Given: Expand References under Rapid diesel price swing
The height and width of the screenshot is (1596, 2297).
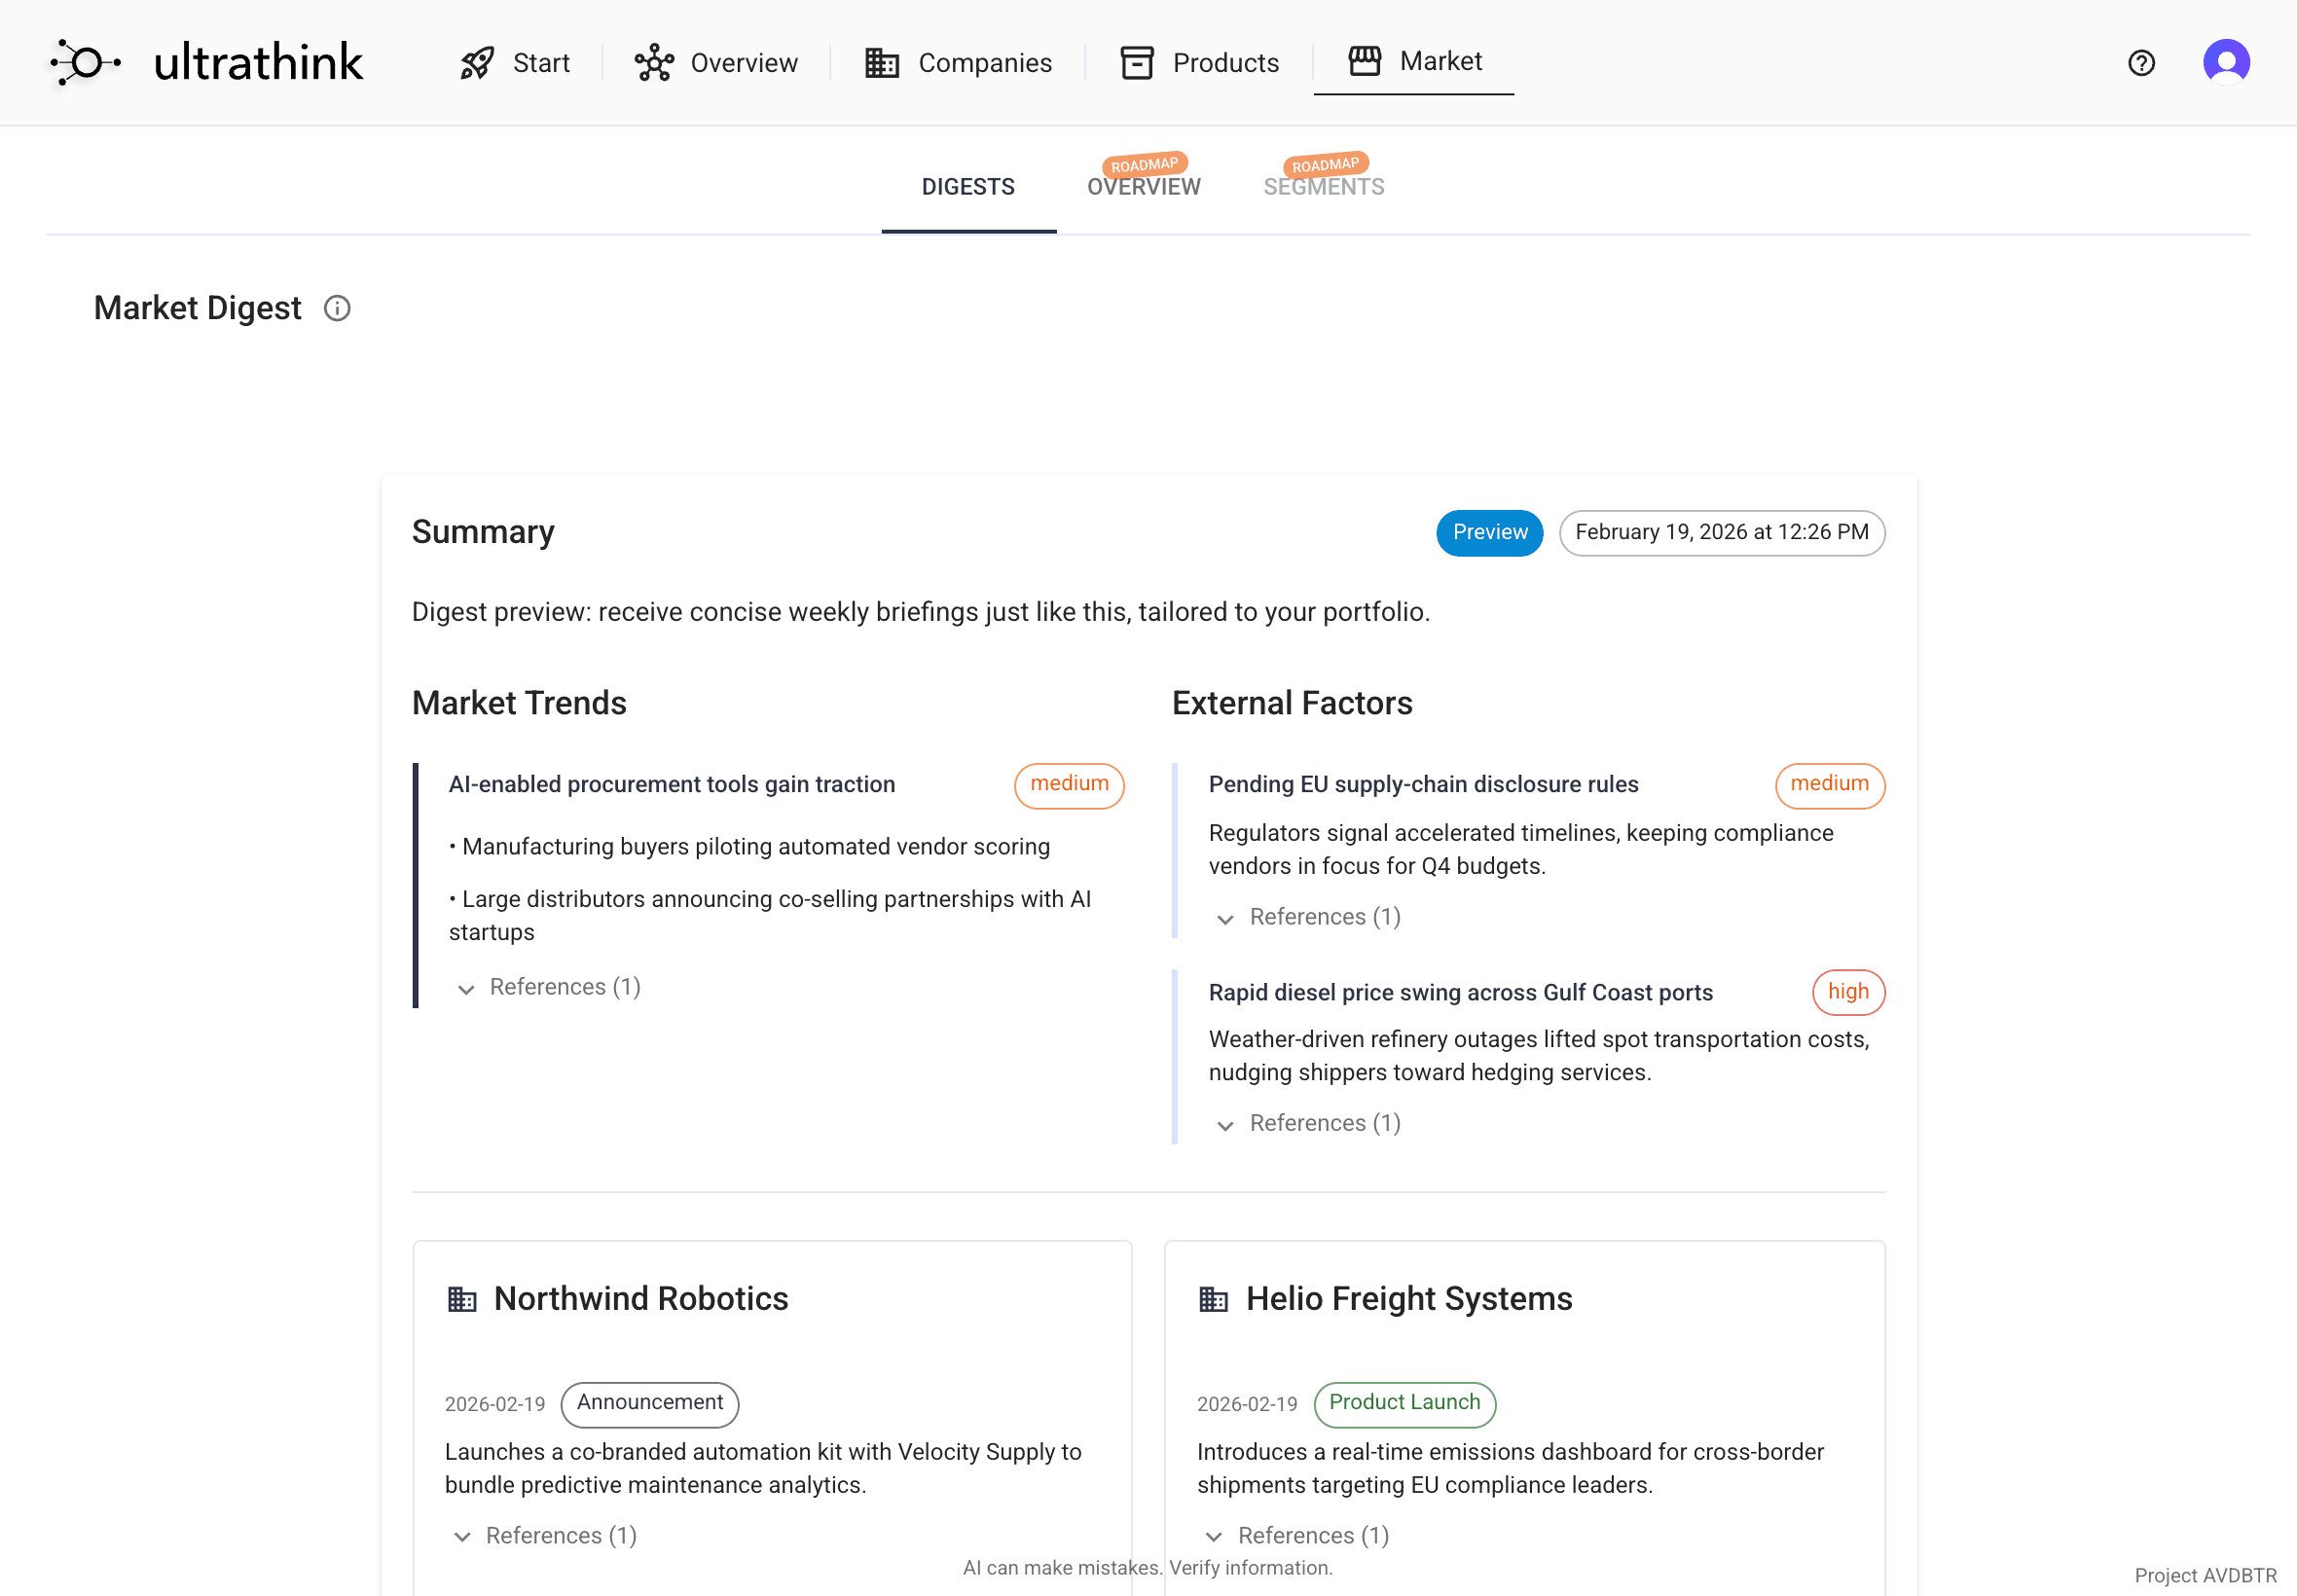Looking at the screenshot, I should [x=1308, y=1123].
